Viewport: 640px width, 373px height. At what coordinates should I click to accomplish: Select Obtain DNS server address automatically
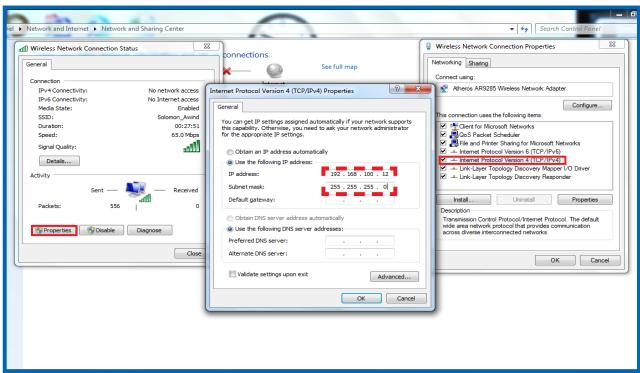click(x=230, y=218)
